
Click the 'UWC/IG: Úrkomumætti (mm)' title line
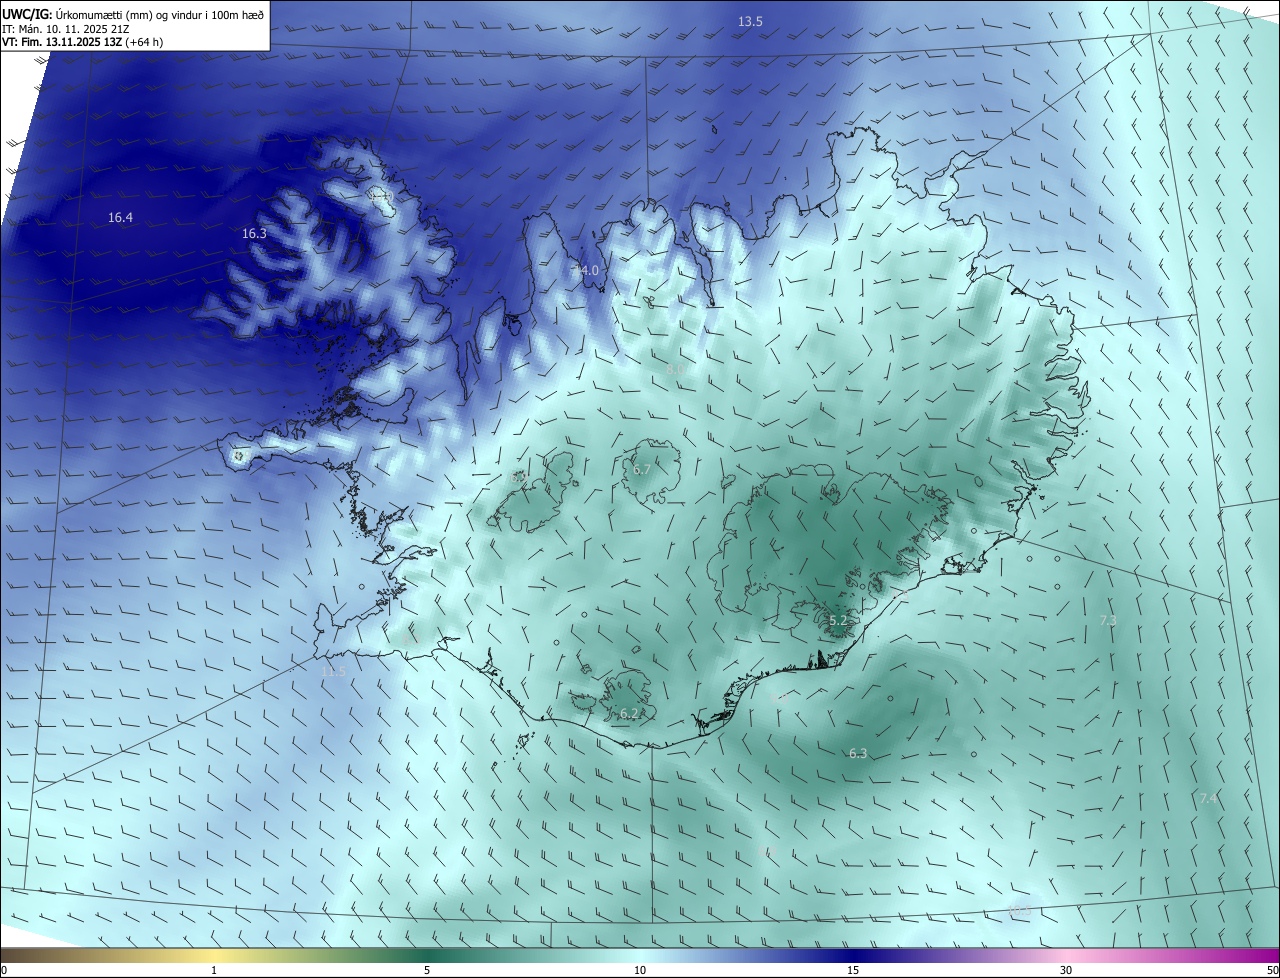click(x=133, y=15)
